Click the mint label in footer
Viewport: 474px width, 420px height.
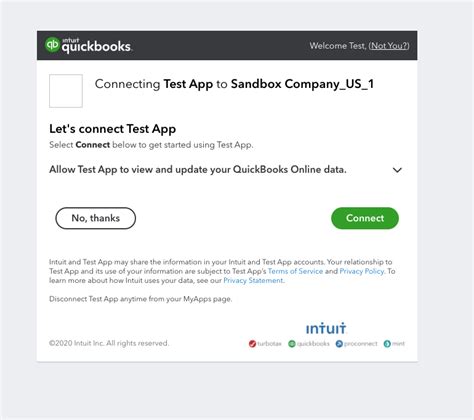coord(398,344)
